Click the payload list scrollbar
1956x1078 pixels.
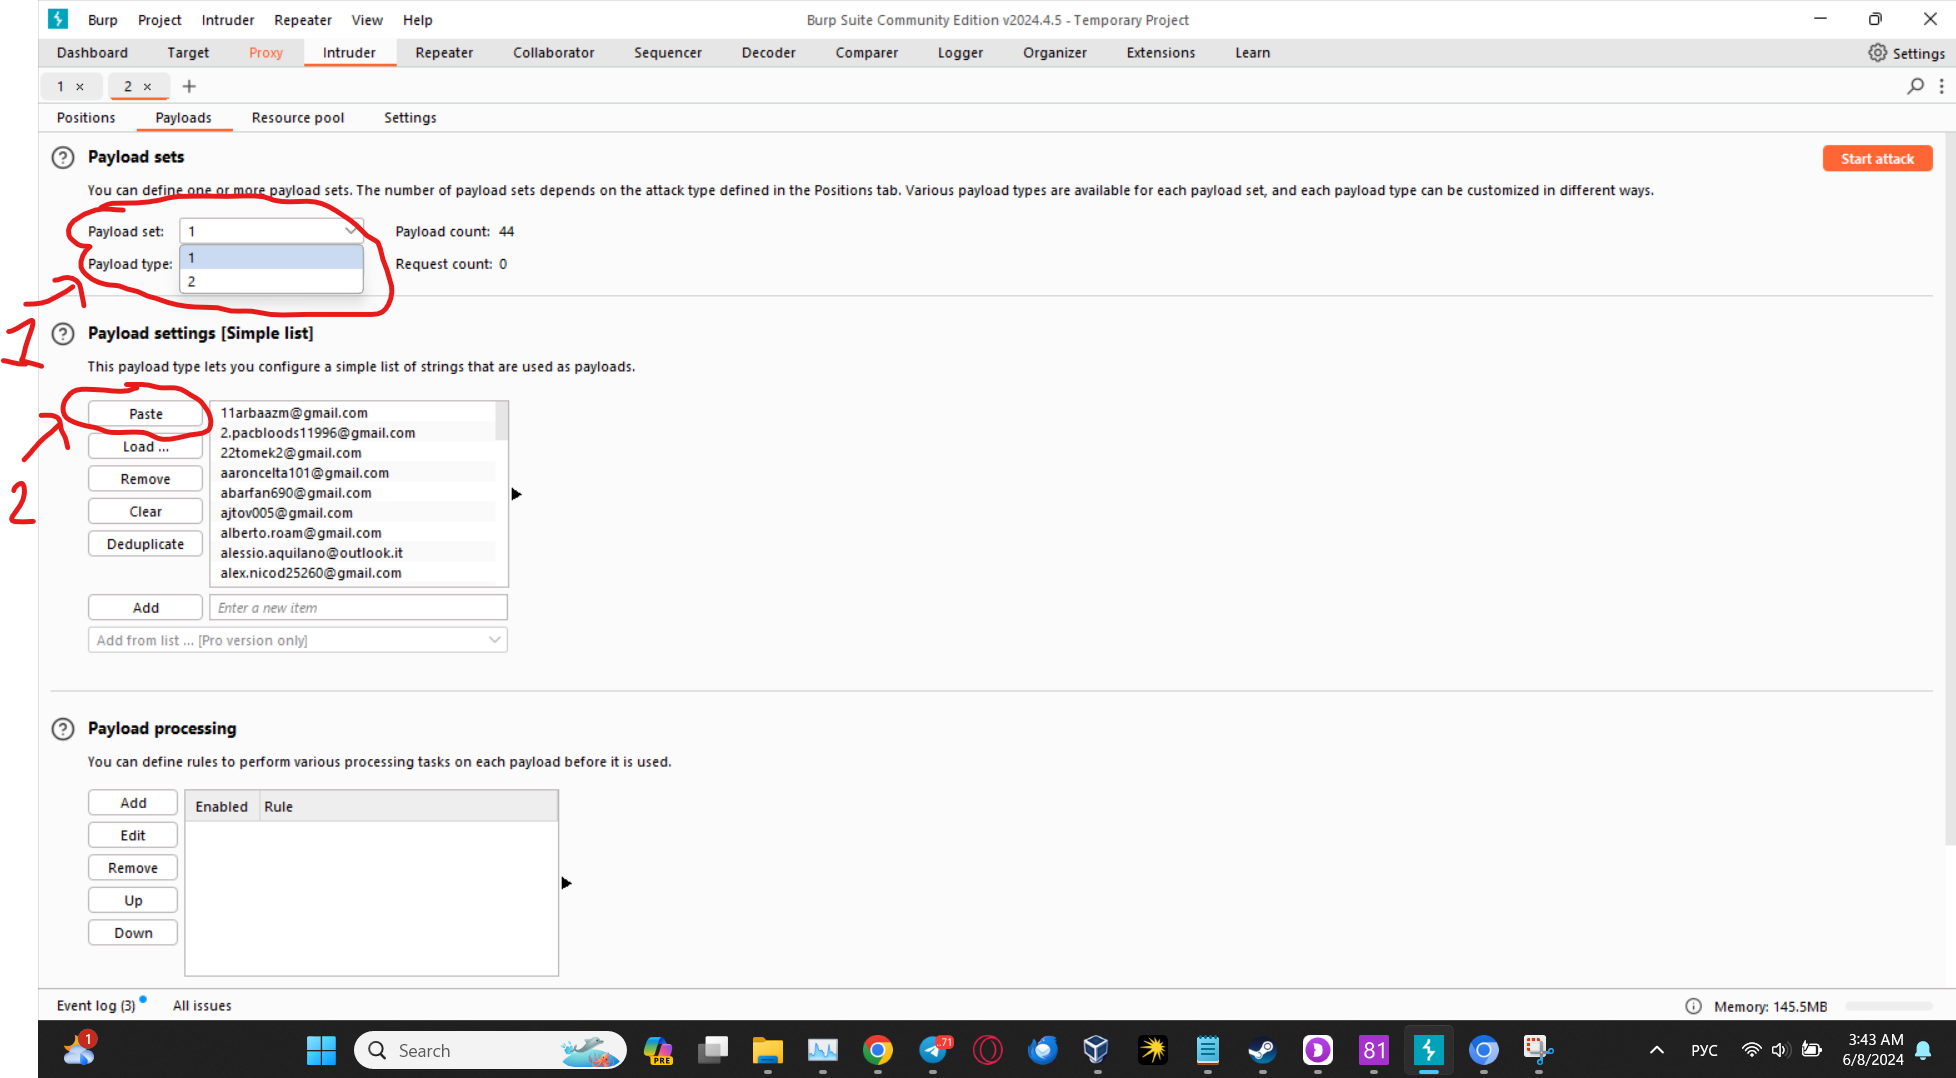pyautogui.click(x=502, y=422)
